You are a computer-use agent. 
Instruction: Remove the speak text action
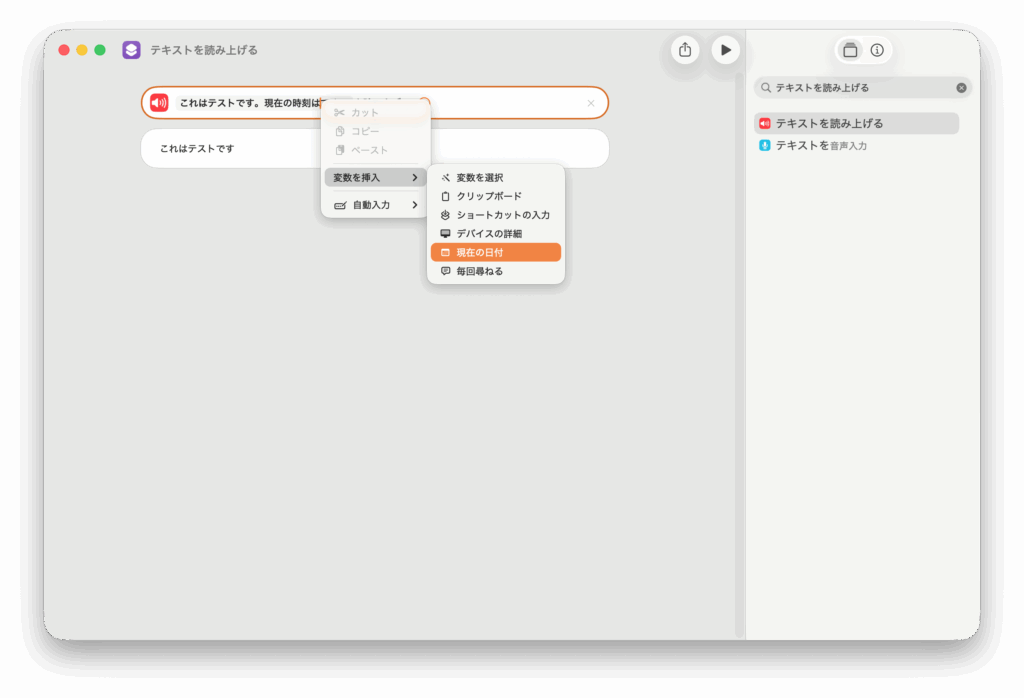(591, 103)
